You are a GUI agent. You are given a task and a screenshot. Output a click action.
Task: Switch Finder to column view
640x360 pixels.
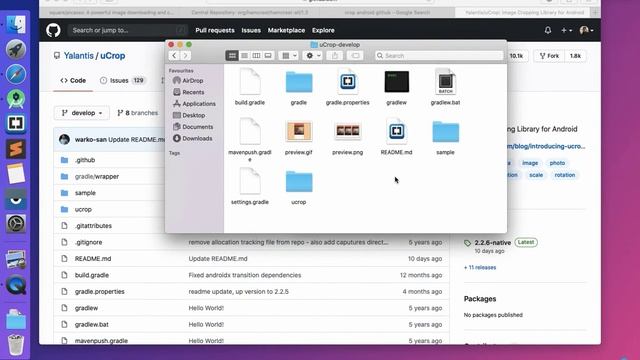[x=256, y=56]
